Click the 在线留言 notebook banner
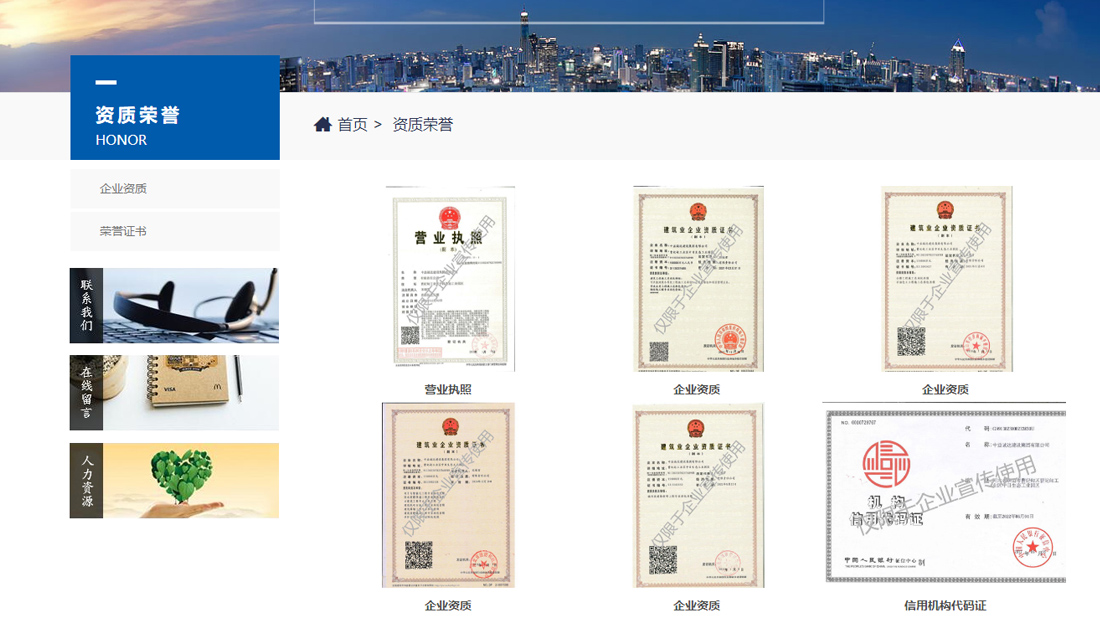The height and width of the screenshot is (618, 1100). [174, 392]
